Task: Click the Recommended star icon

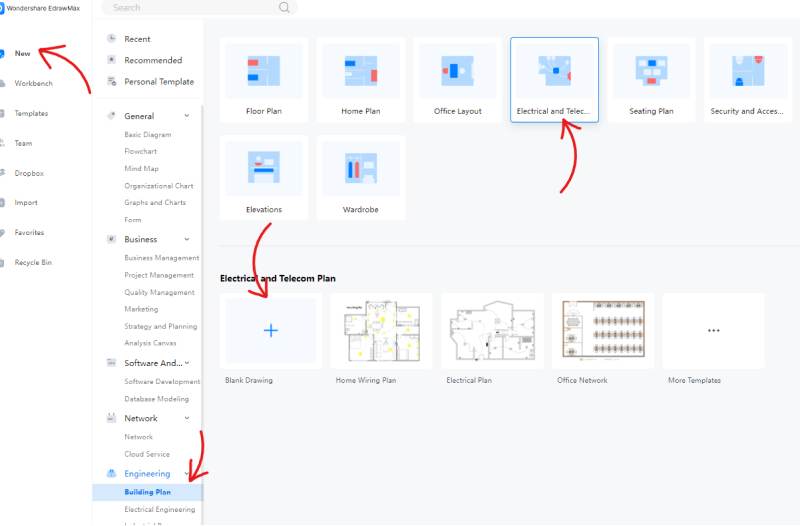Action: coord(111,60)
